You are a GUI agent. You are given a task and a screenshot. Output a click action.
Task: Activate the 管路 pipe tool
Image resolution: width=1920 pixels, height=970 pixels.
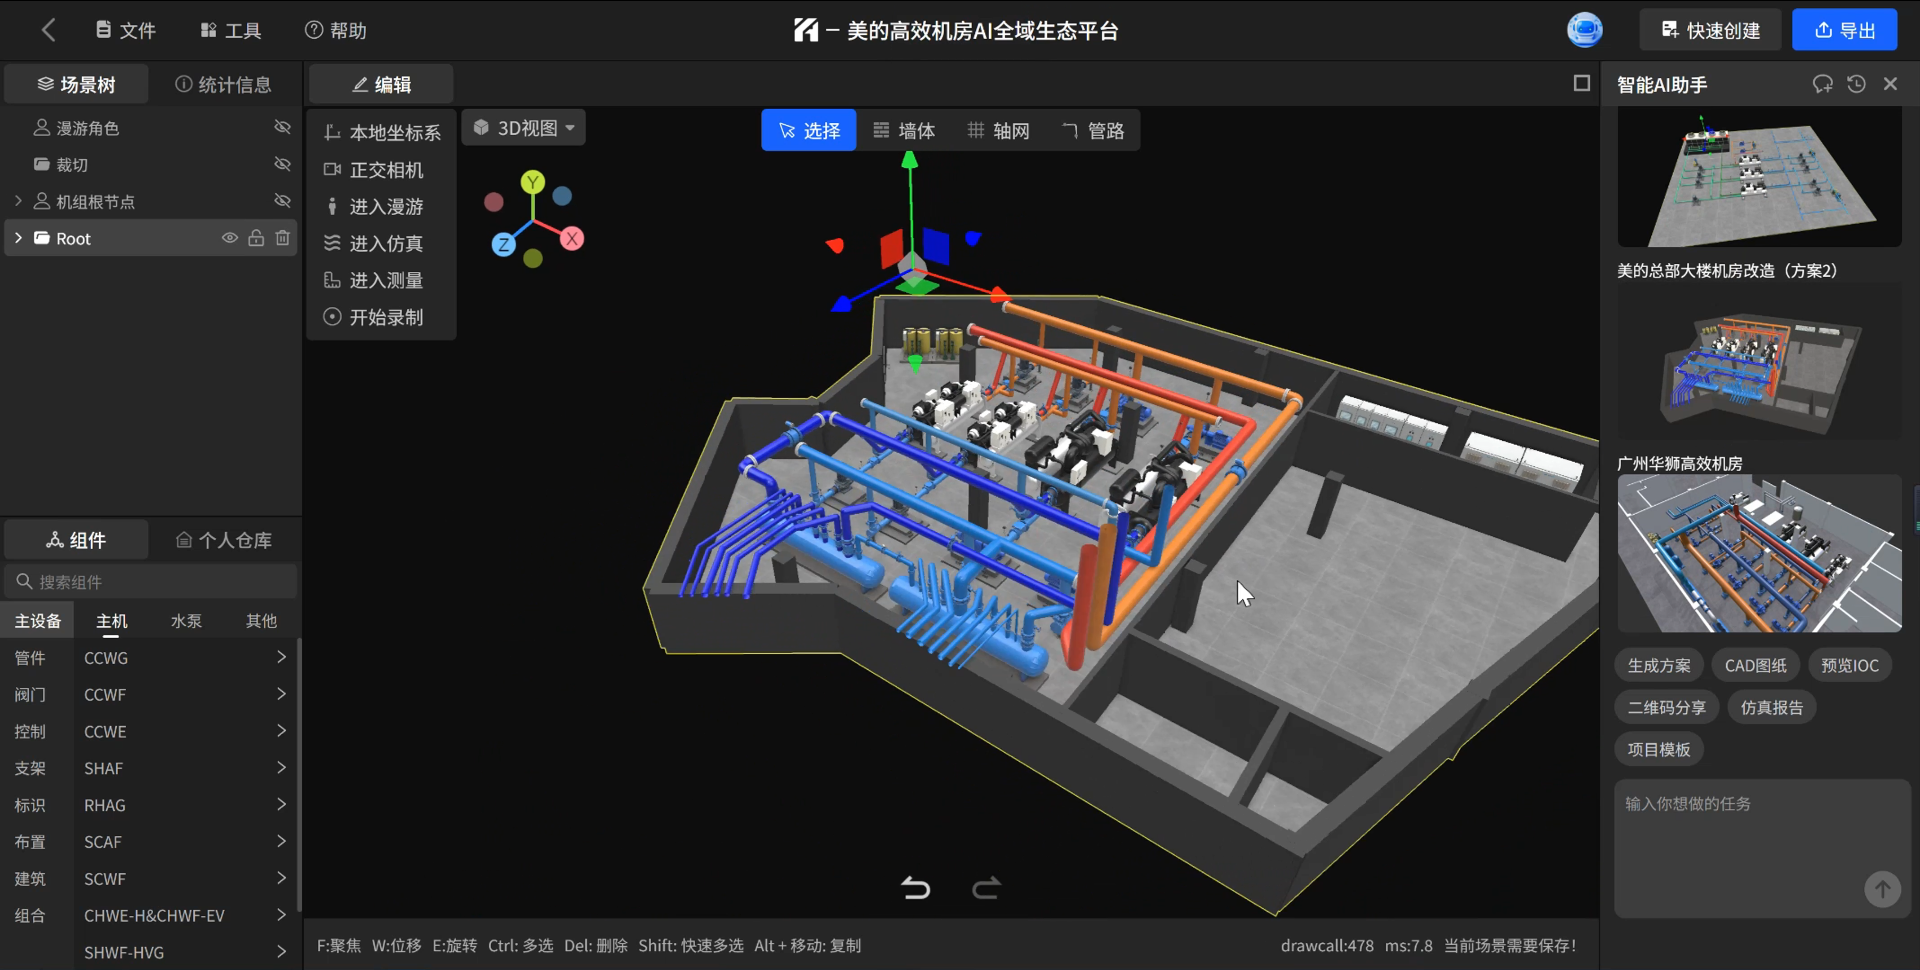[1093, 131]
